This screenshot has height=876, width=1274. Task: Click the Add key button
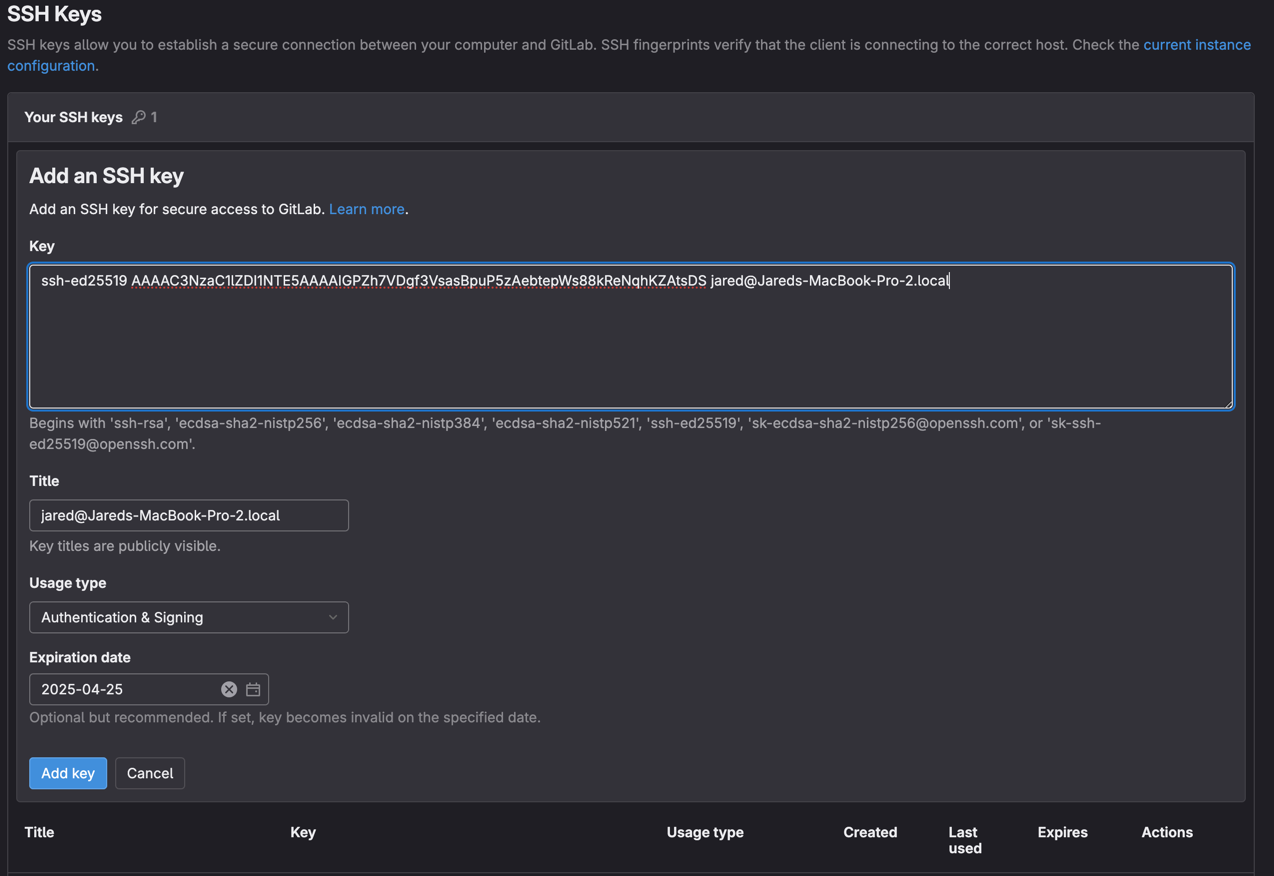click(68, 773)
